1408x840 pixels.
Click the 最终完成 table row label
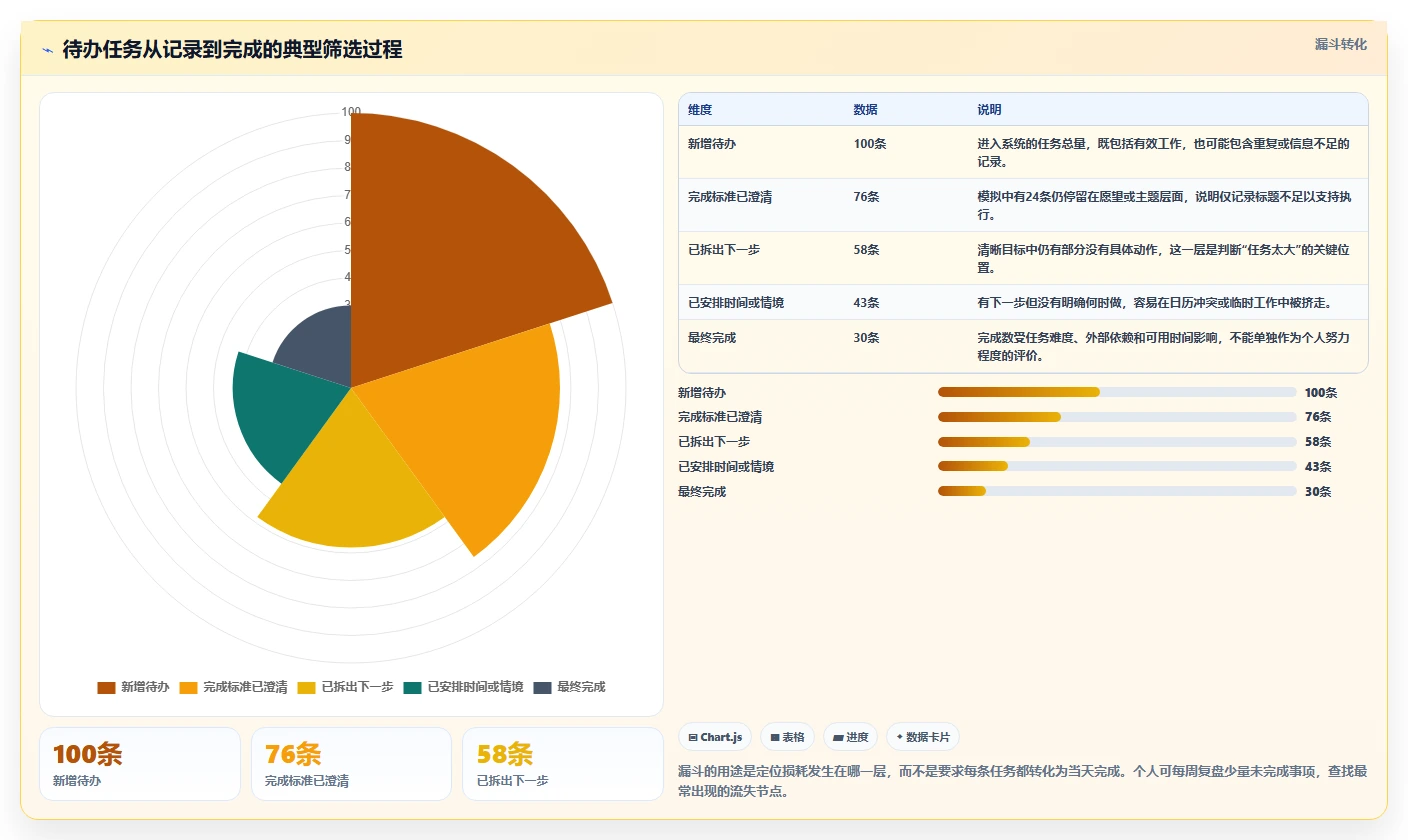712,338
